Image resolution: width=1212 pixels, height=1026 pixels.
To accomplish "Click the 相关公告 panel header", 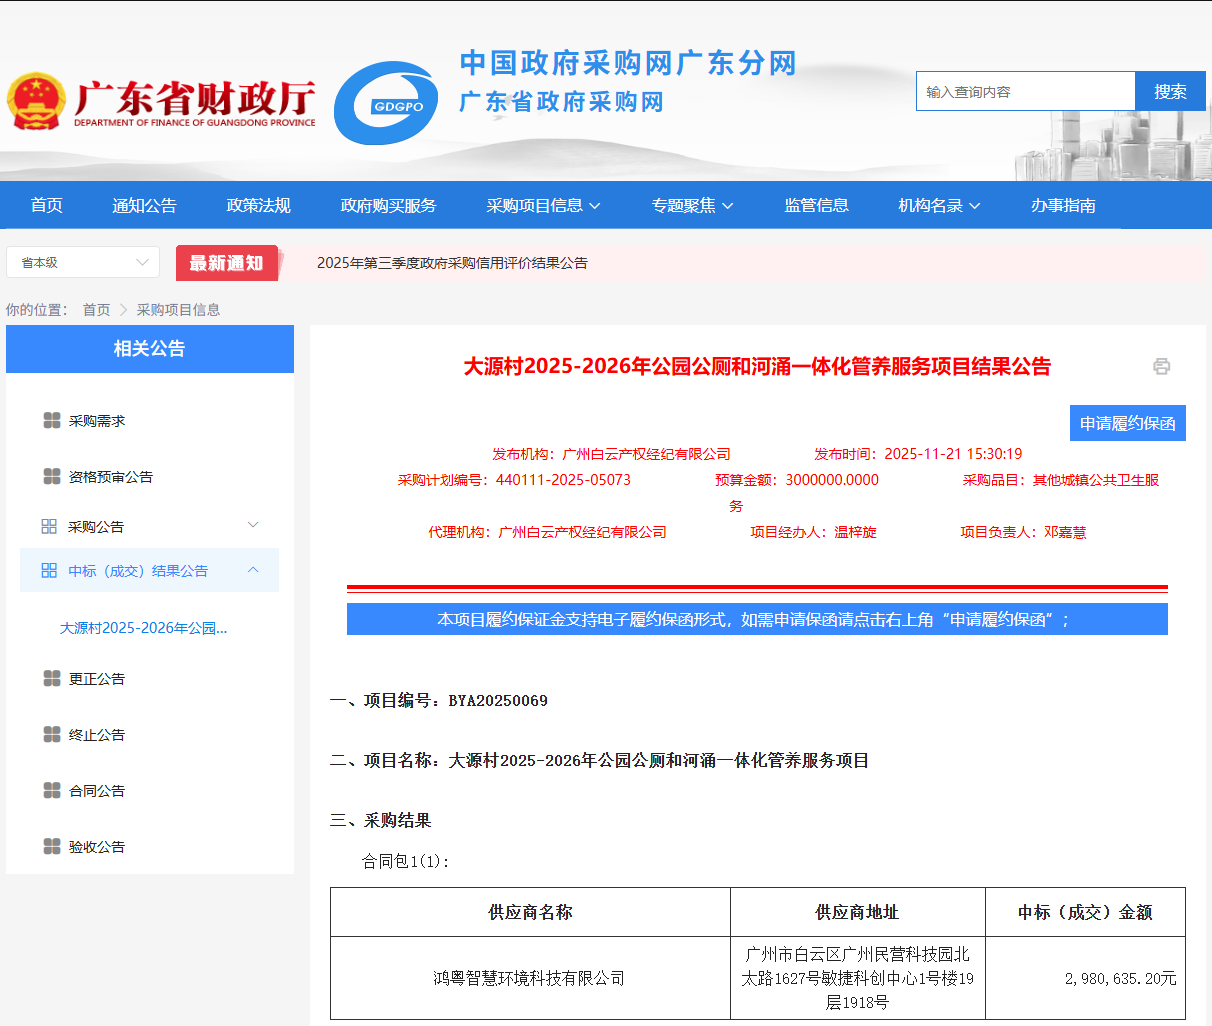I will (150, 349).
